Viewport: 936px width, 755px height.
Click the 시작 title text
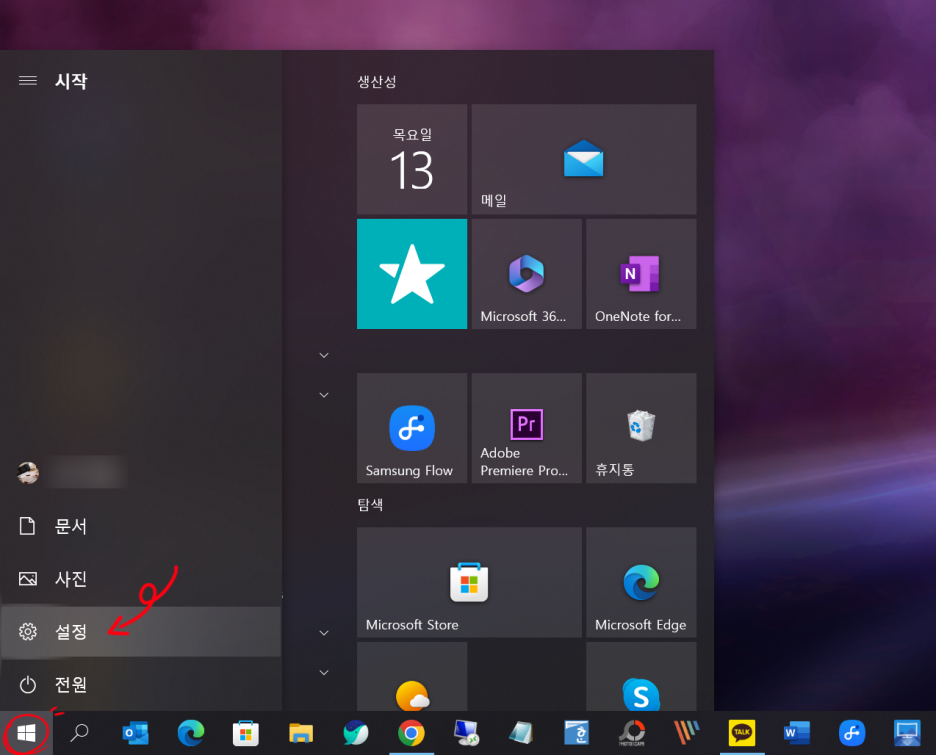tap(71, 81)
